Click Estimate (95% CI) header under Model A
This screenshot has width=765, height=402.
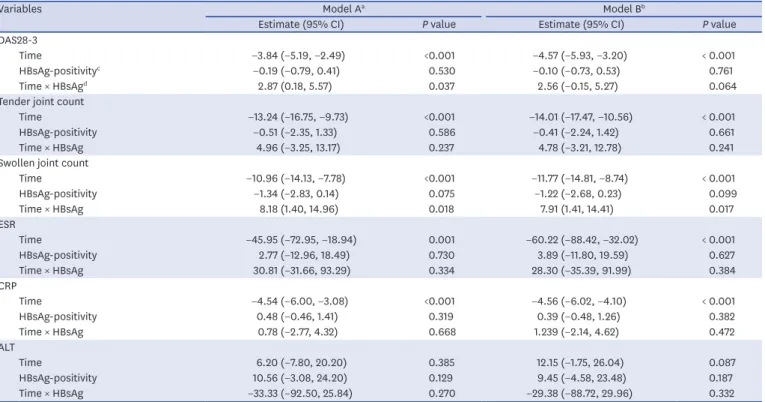coord(301,24)
